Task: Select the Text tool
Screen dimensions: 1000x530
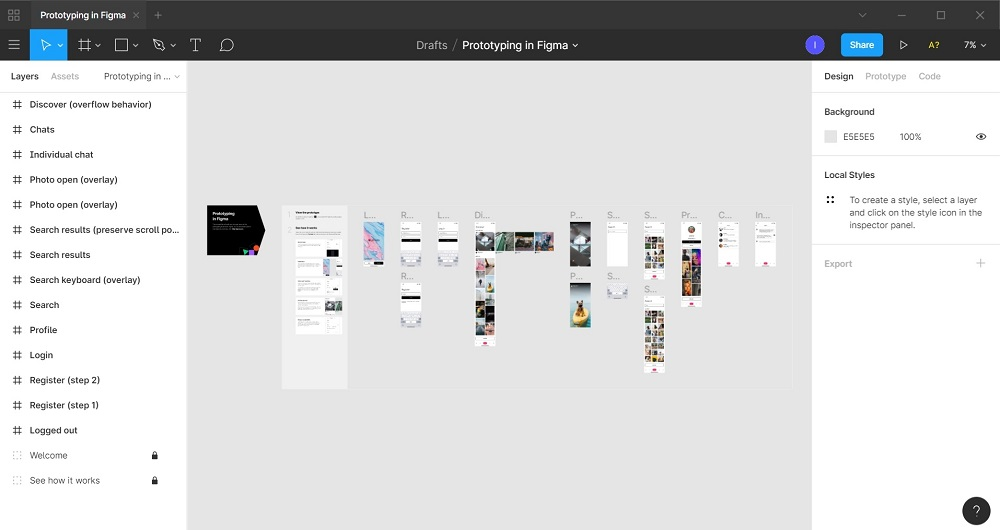Action: [x=195, y=45]
